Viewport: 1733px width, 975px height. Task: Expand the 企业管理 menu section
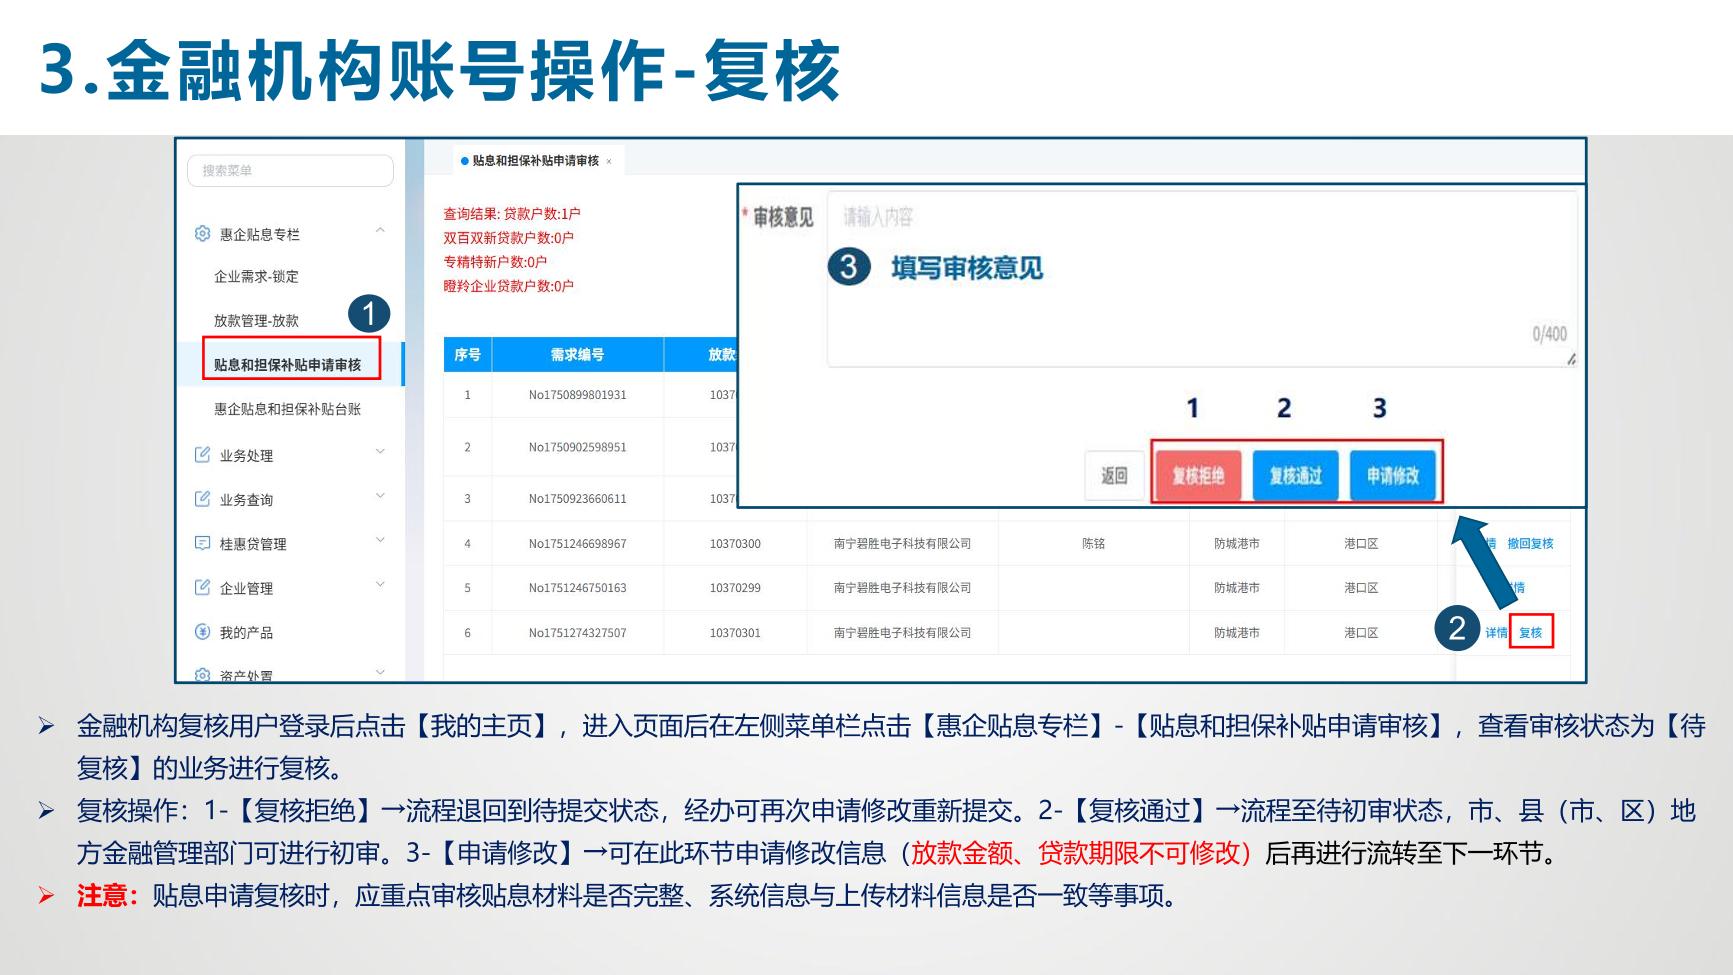[x=380, y=585]
